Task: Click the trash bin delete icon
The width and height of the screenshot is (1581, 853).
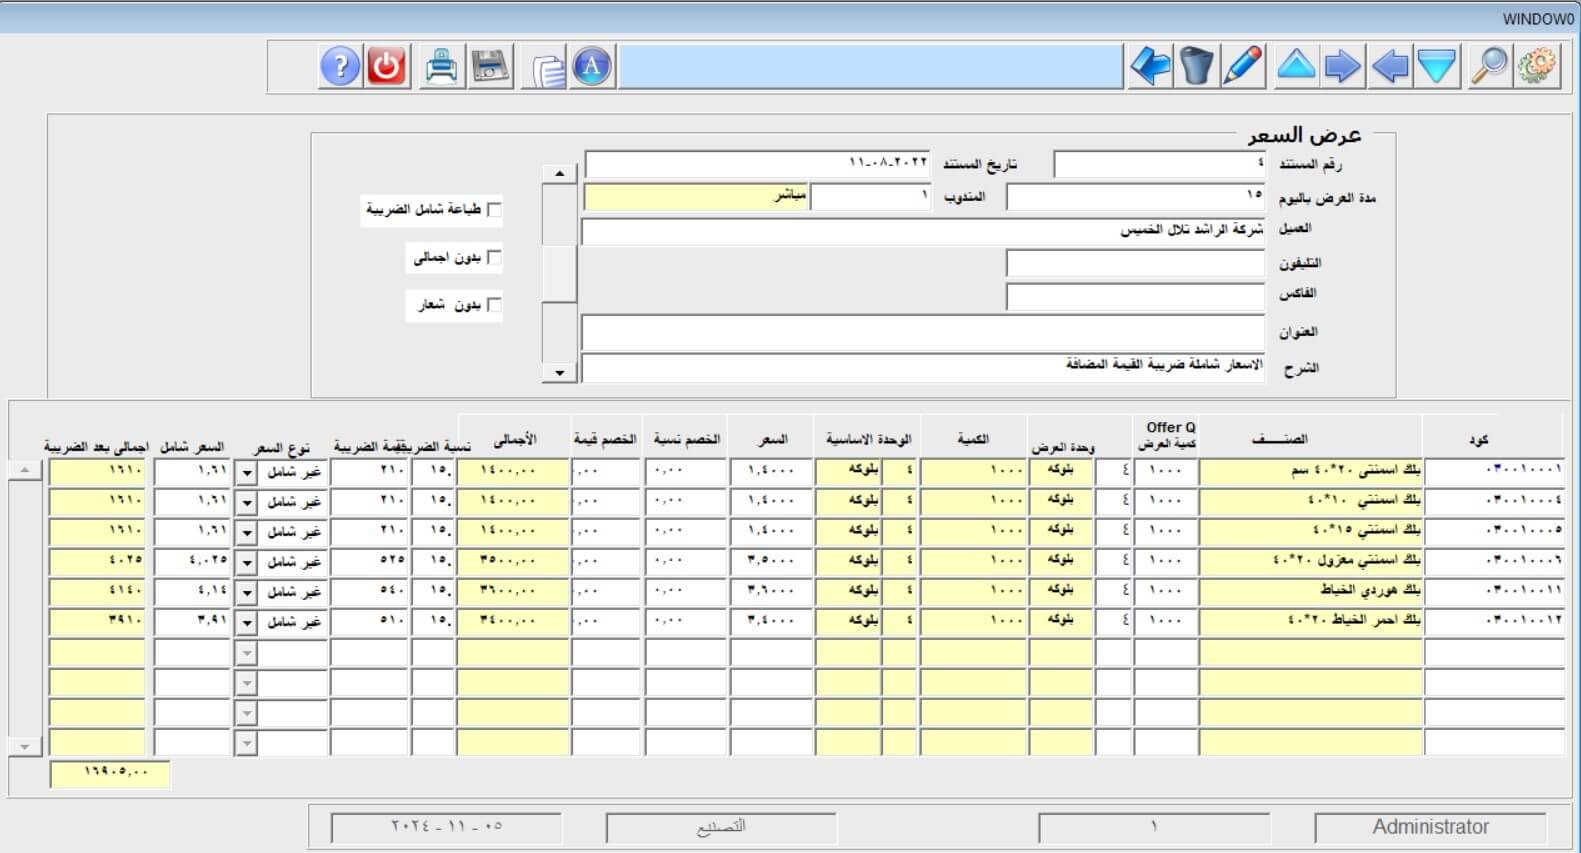Action: [1196, 67]
